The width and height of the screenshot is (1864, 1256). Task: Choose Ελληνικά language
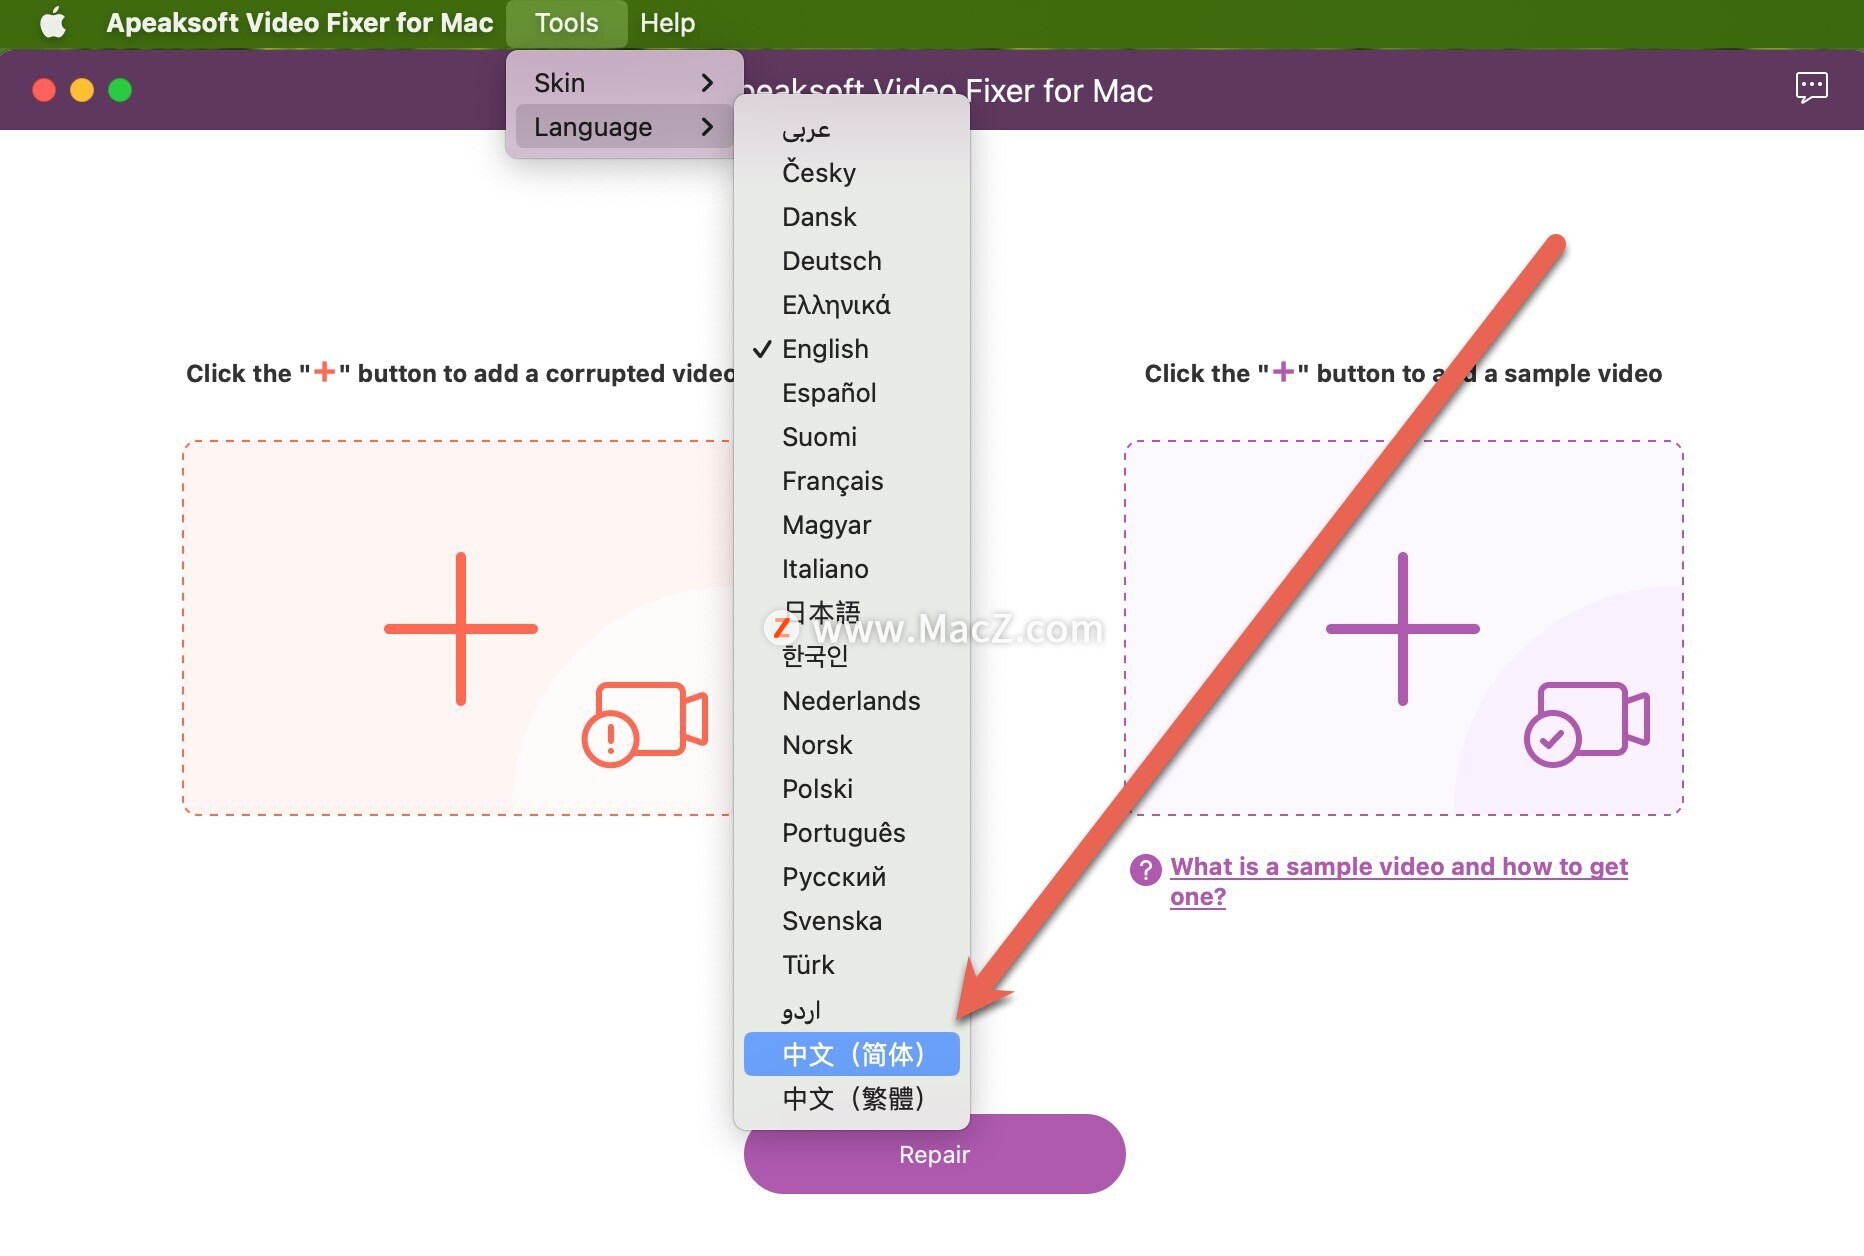click(x=852, y=305)
